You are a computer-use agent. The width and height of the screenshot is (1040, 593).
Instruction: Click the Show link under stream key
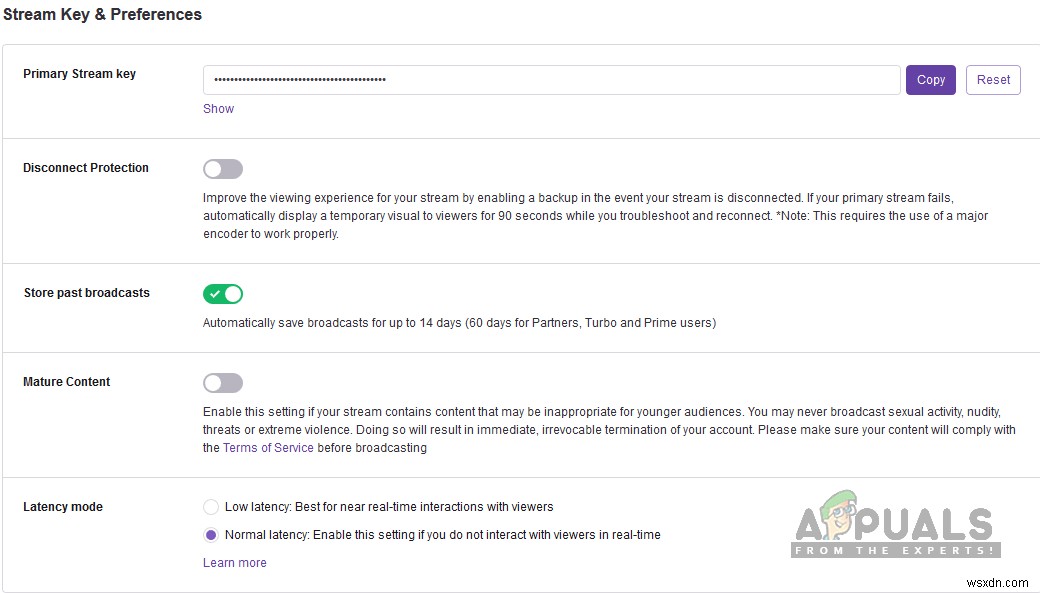218,109
